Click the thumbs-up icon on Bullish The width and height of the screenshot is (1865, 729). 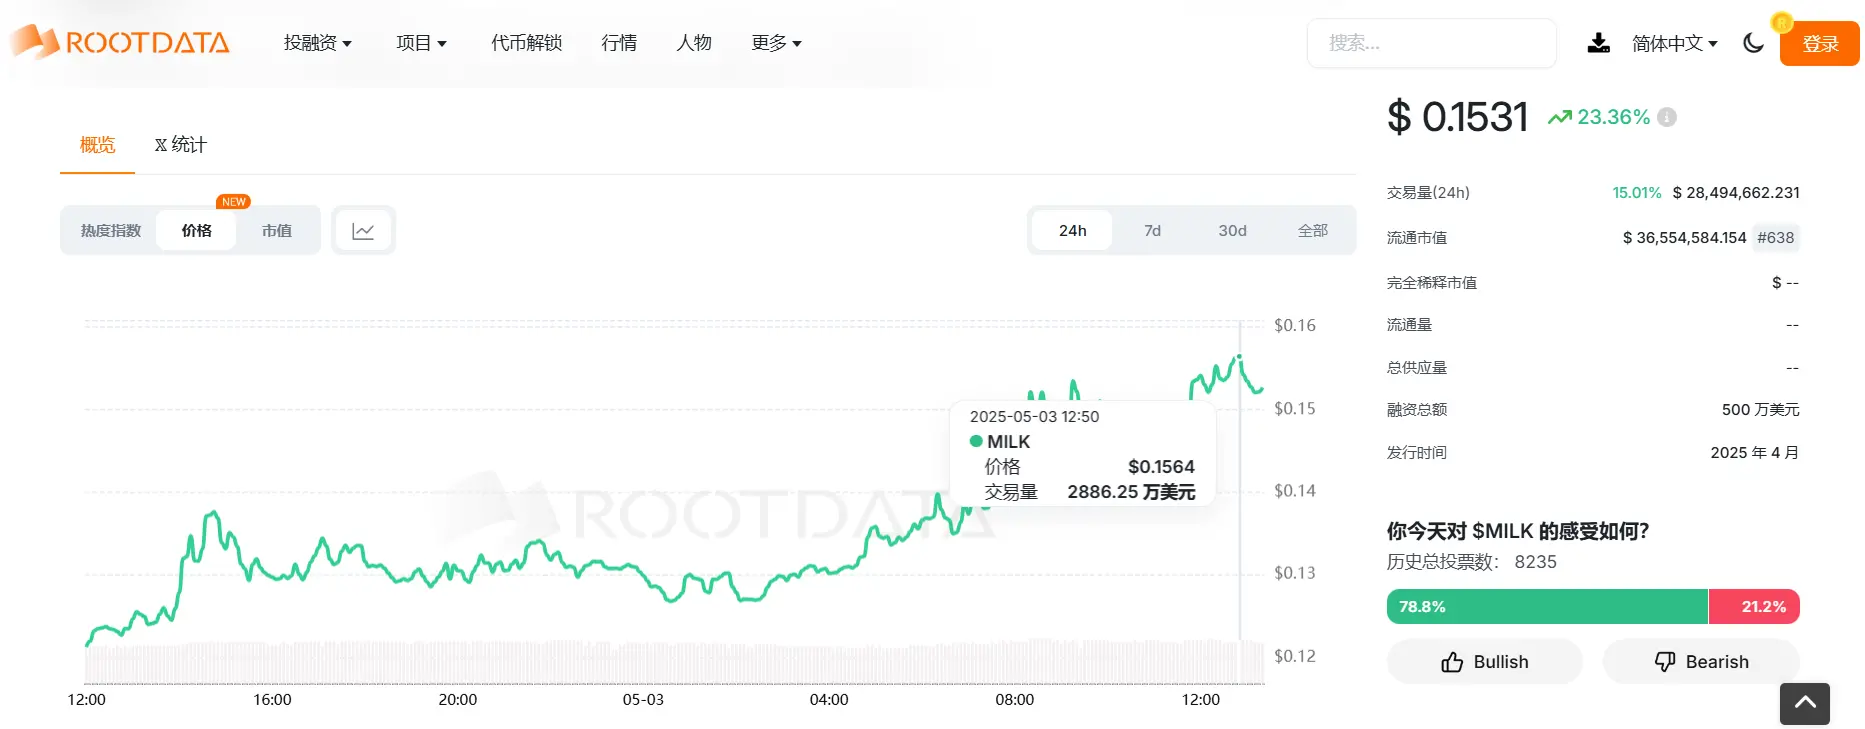1452,662
